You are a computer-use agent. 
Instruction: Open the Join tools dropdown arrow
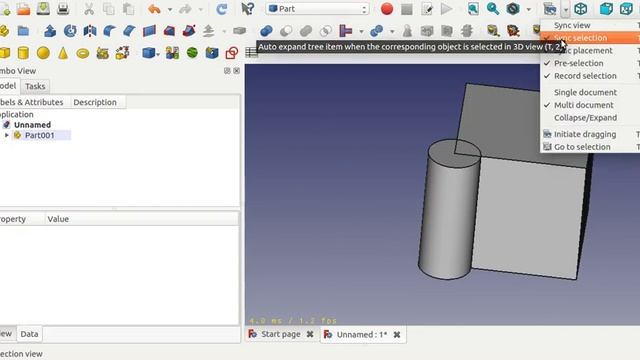361,31
